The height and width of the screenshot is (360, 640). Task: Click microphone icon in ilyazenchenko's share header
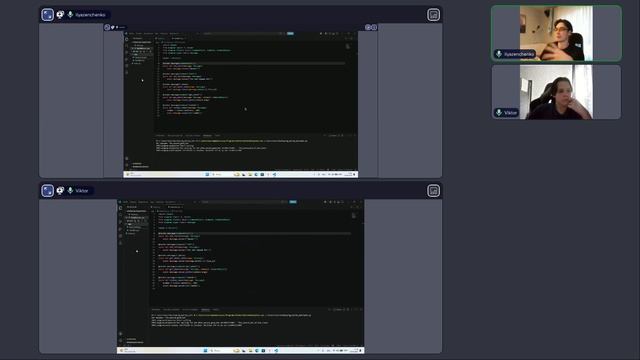tap(70, 15)
